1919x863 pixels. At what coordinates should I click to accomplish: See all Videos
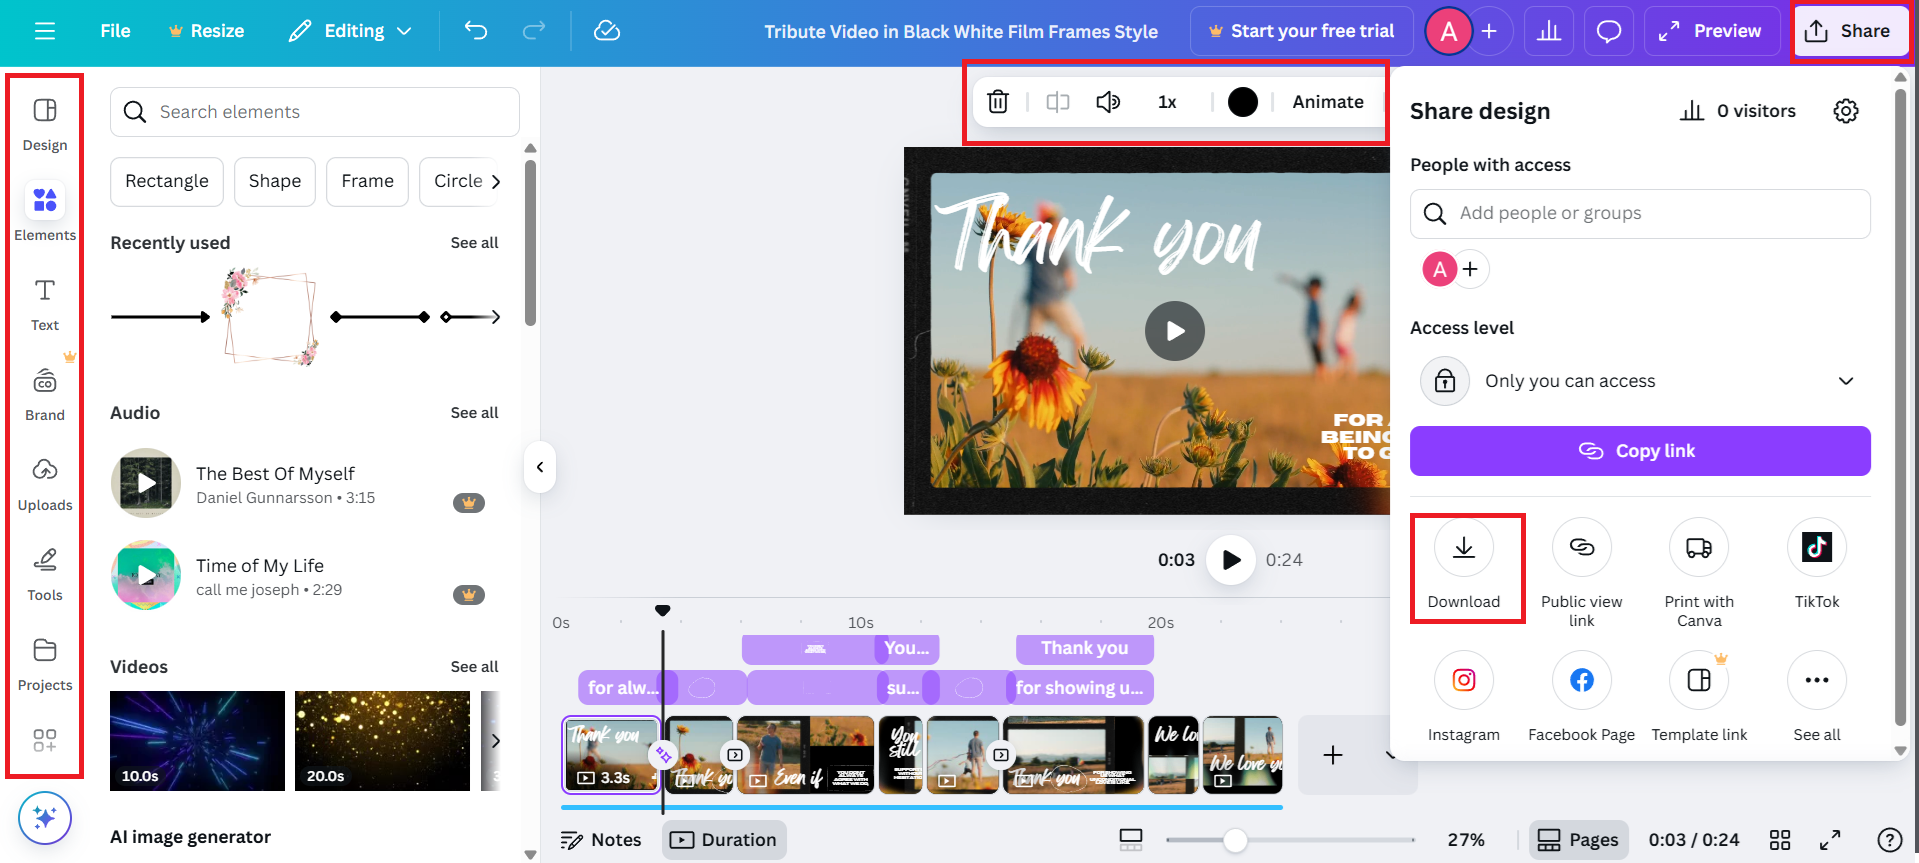(x=474, y=666)
